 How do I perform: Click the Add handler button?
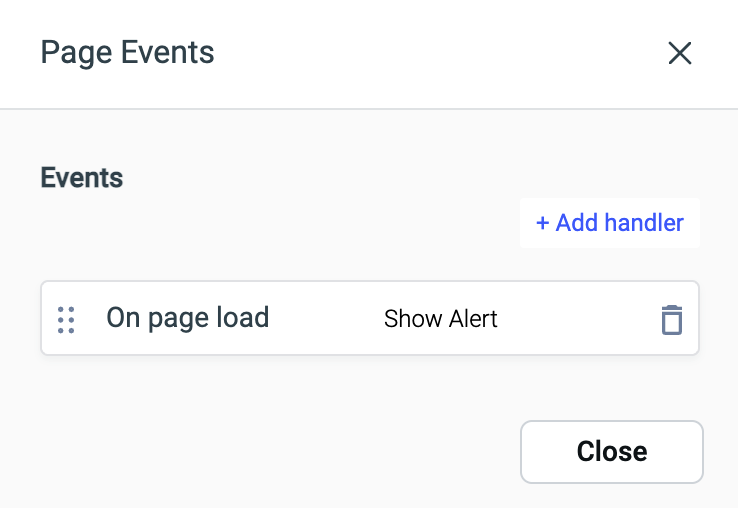[x=609, y=223]
